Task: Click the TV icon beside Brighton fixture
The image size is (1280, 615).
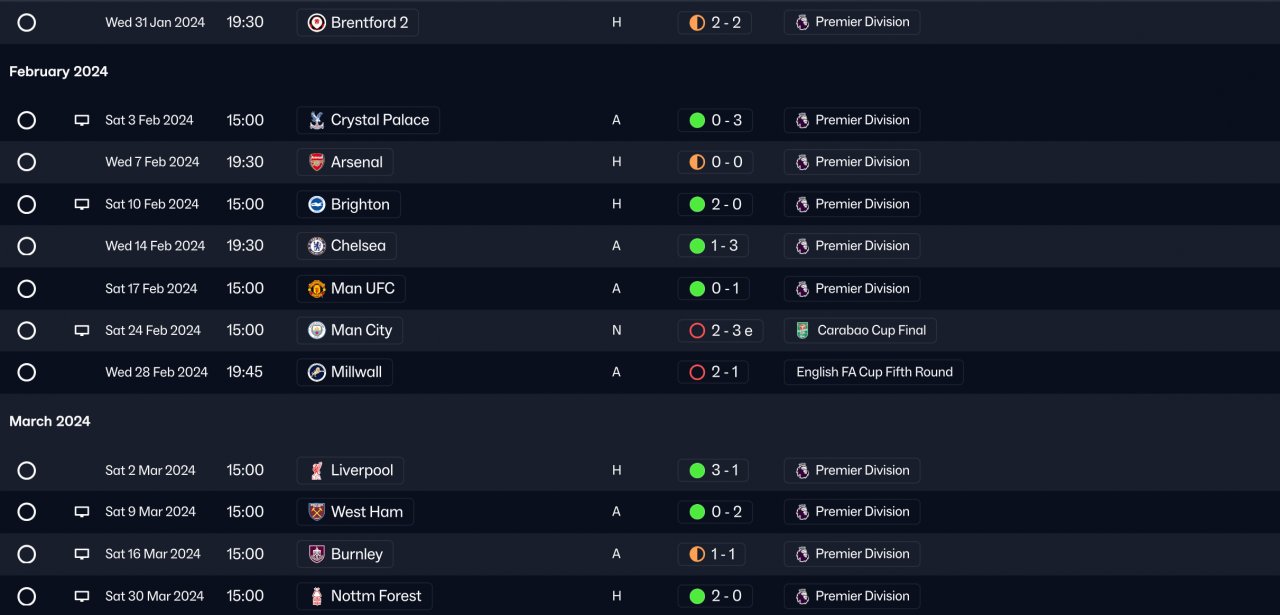Action: click(82, 204)
